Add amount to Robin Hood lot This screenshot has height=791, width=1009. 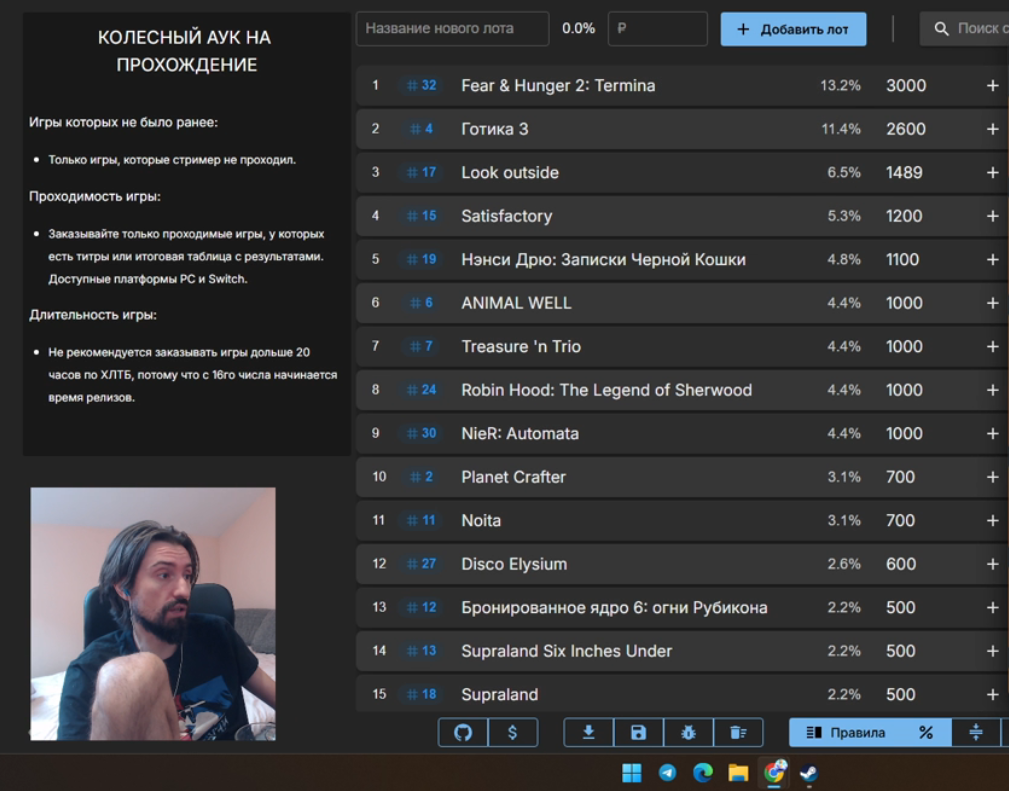992,390
